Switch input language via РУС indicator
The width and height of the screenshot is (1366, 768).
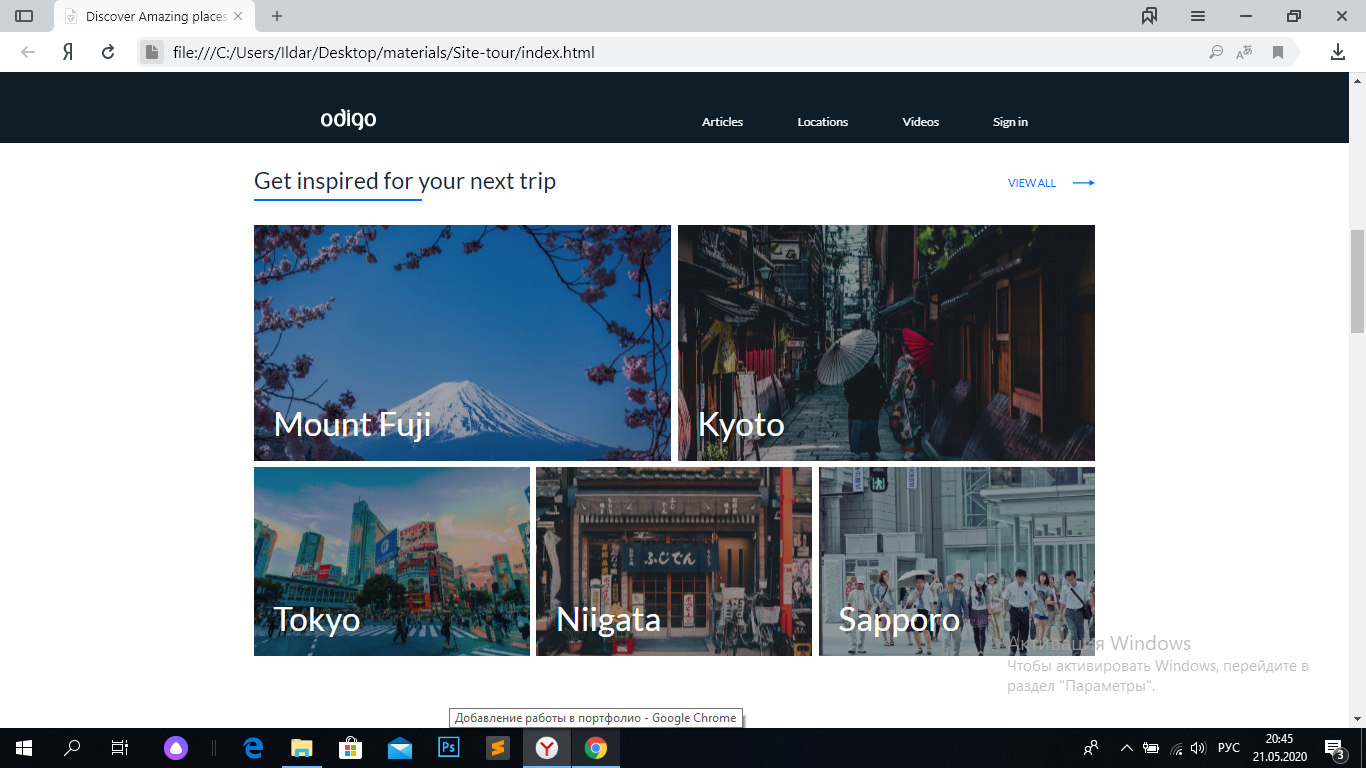1229,747
